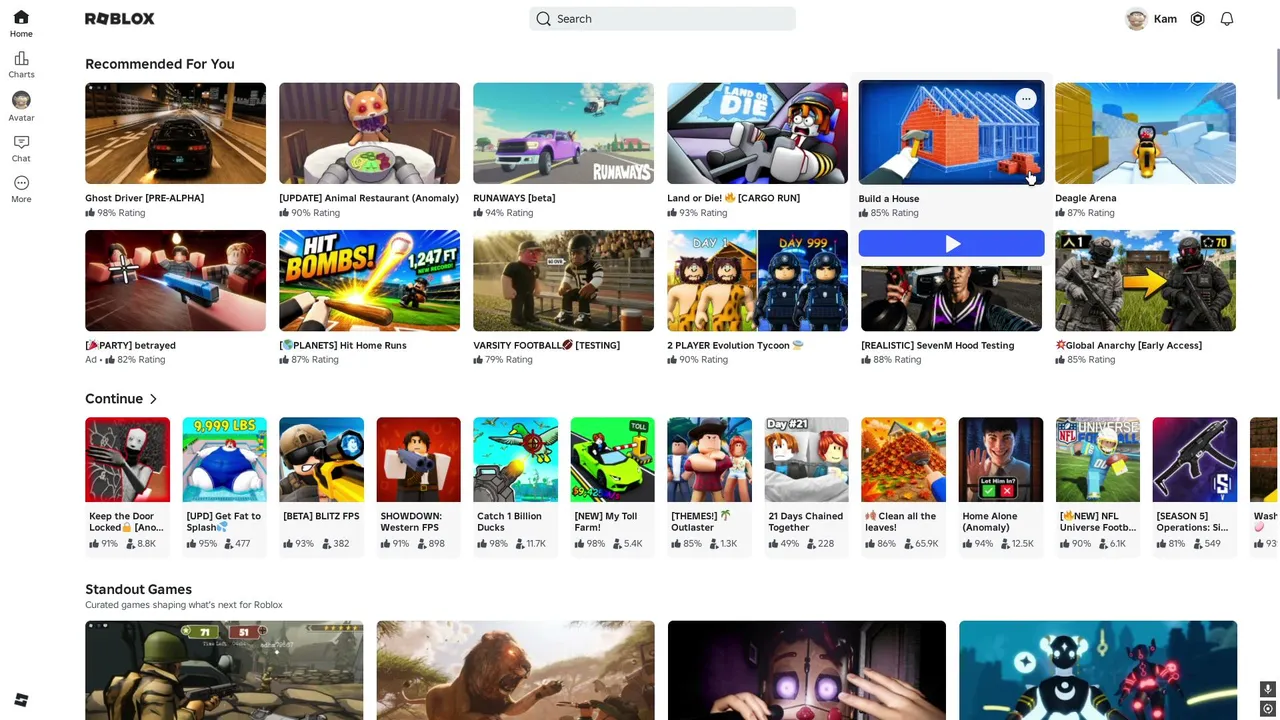This screenshot has height=720, width=1280.
Task: Open Charts from the left sidebar
Action: click(21, 65)
